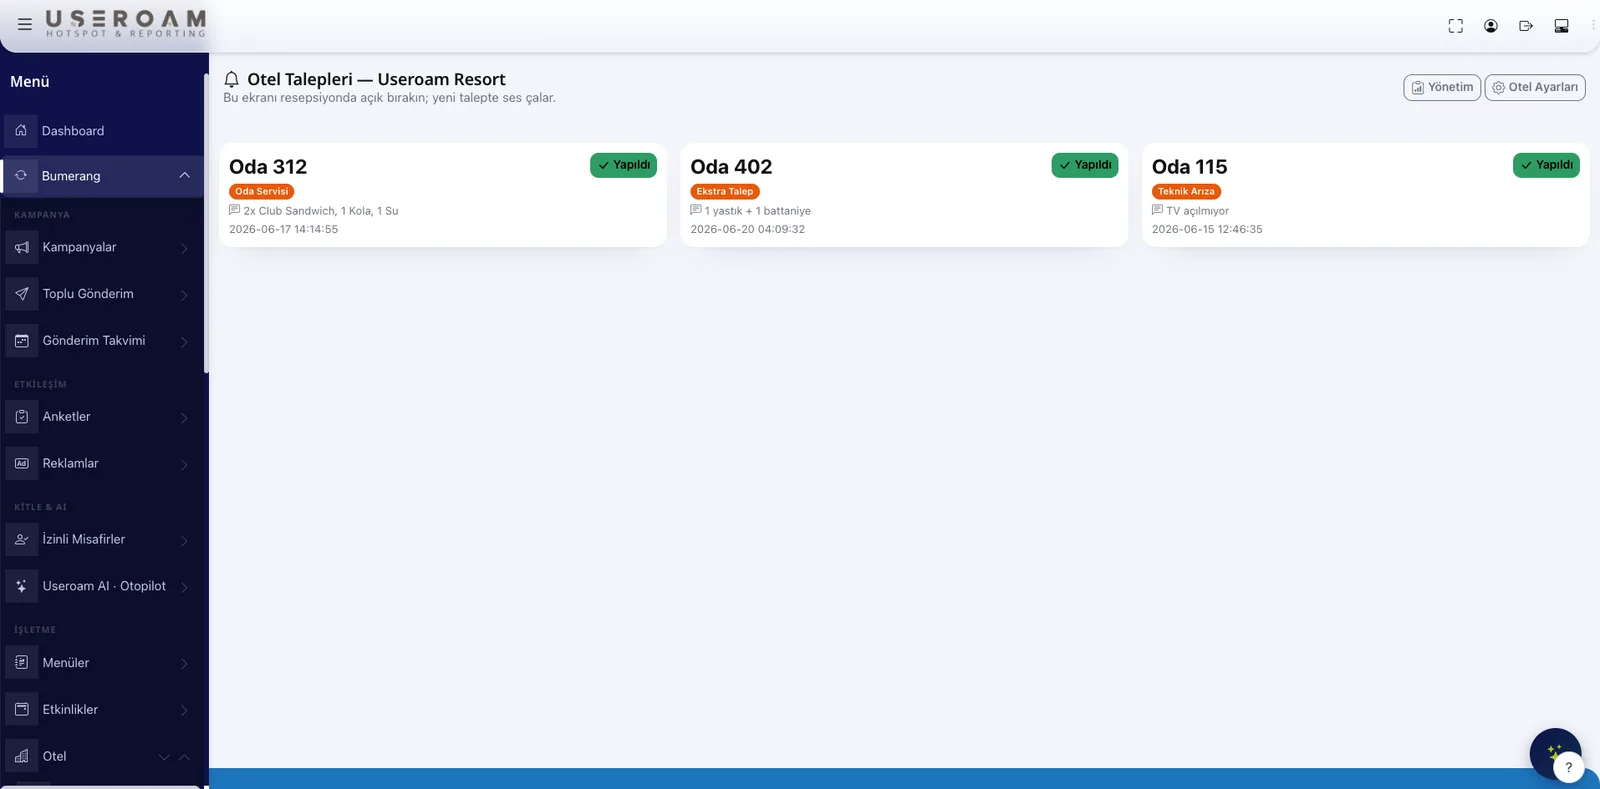The height and width of the screenshot is (789, 1600).
Task: Click the Menüler list icon
Action: (22, 663)
